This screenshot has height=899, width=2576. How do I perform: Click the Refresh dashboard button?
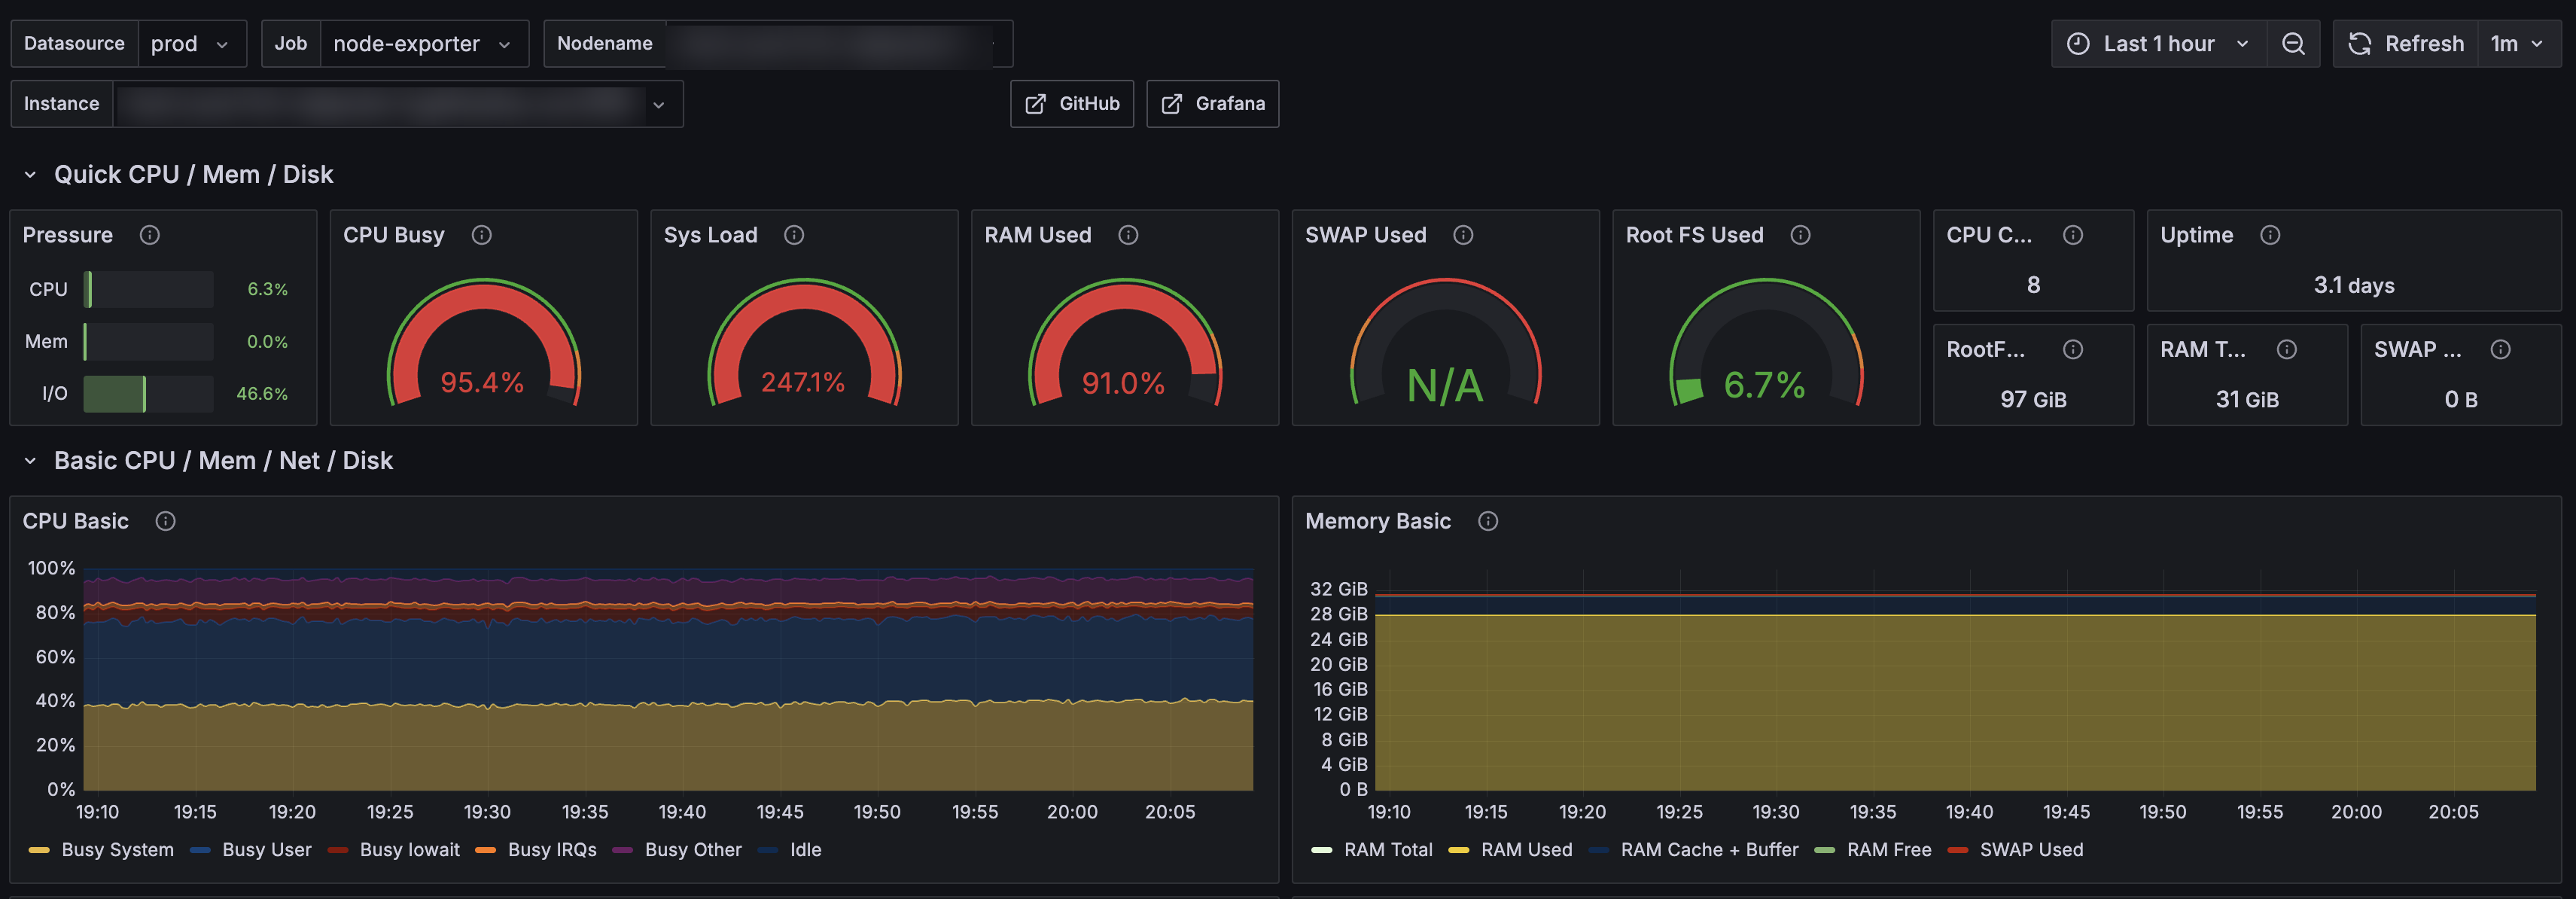(x=2406, y=44)
